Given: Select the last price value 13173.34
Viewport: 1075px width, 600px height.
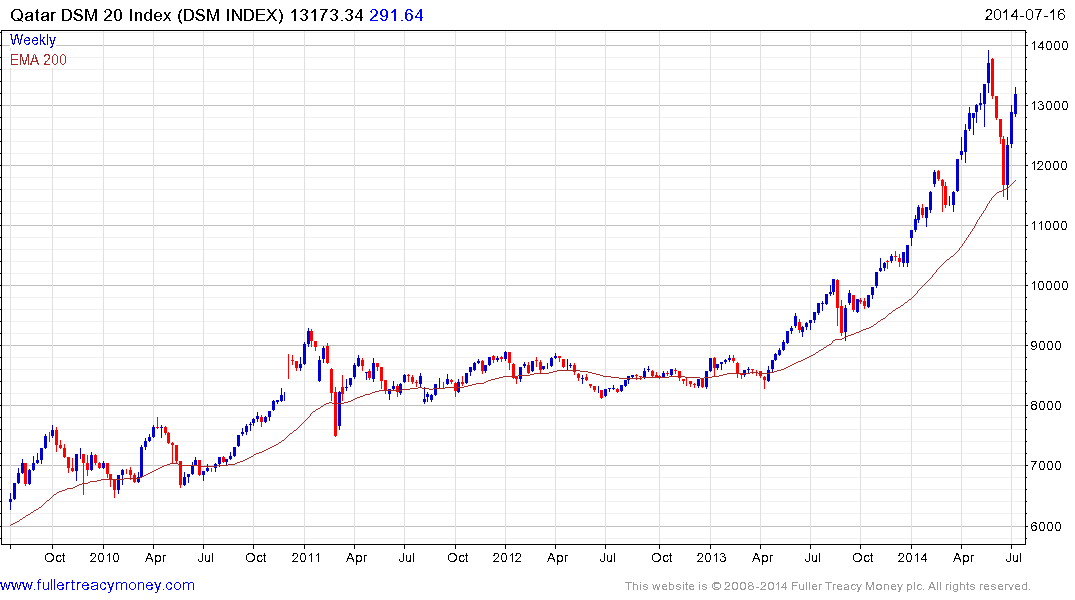Looking at the screenshot, I should (326, 15).
